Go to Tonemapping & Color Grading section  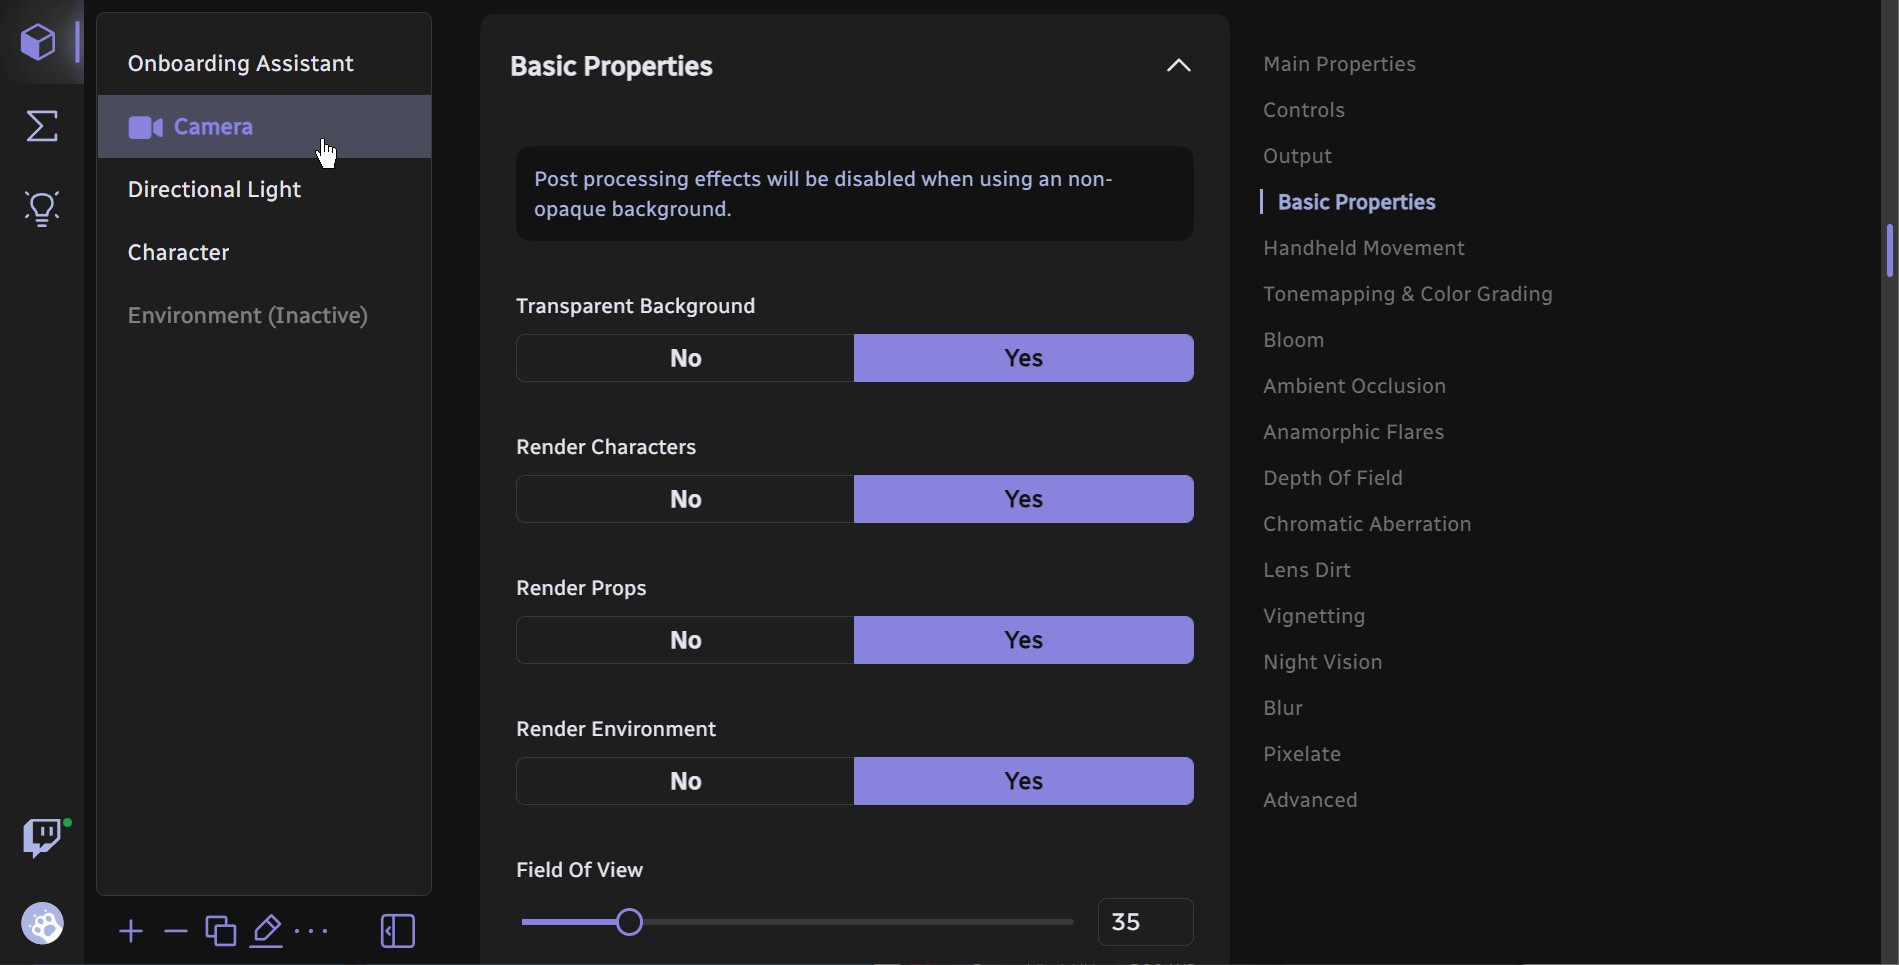[x=1407, y=294]
